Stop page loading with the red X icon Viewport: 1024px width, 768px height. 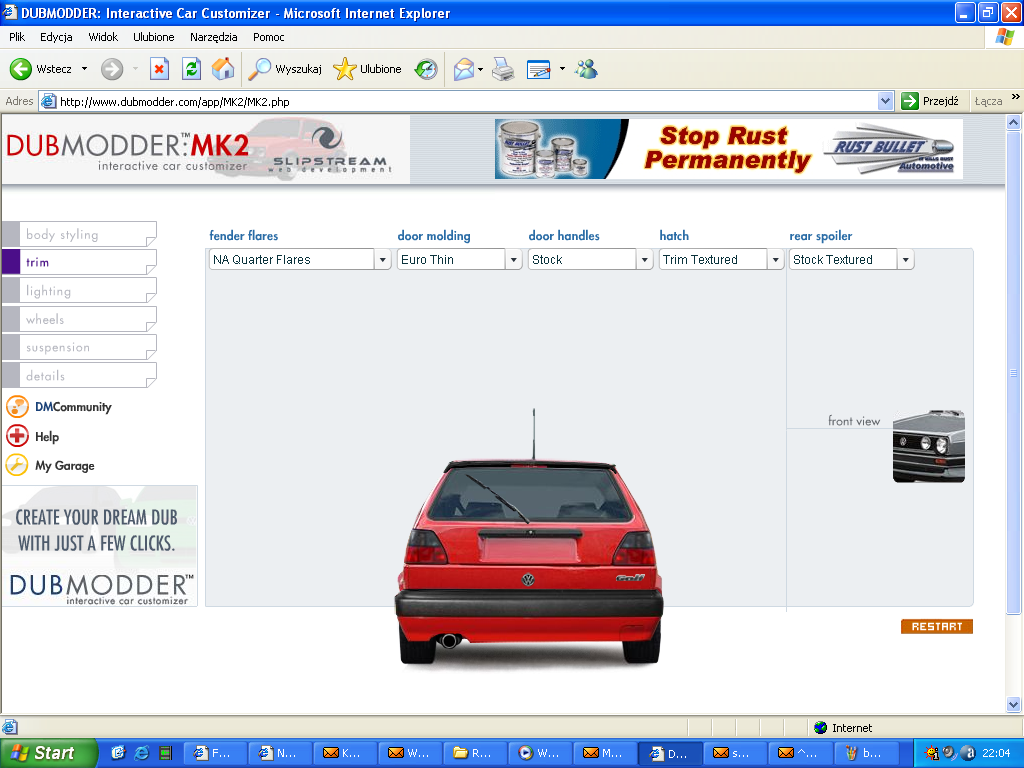(x=159, y=69)
